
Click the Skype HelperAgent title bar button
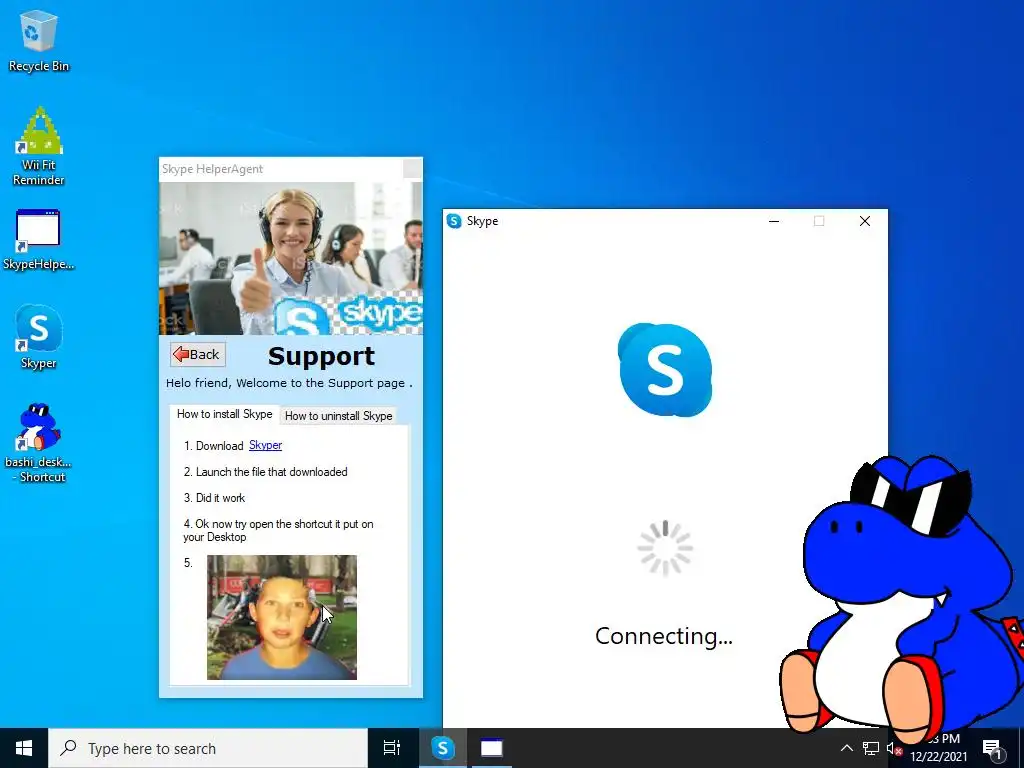coord(412,168)
